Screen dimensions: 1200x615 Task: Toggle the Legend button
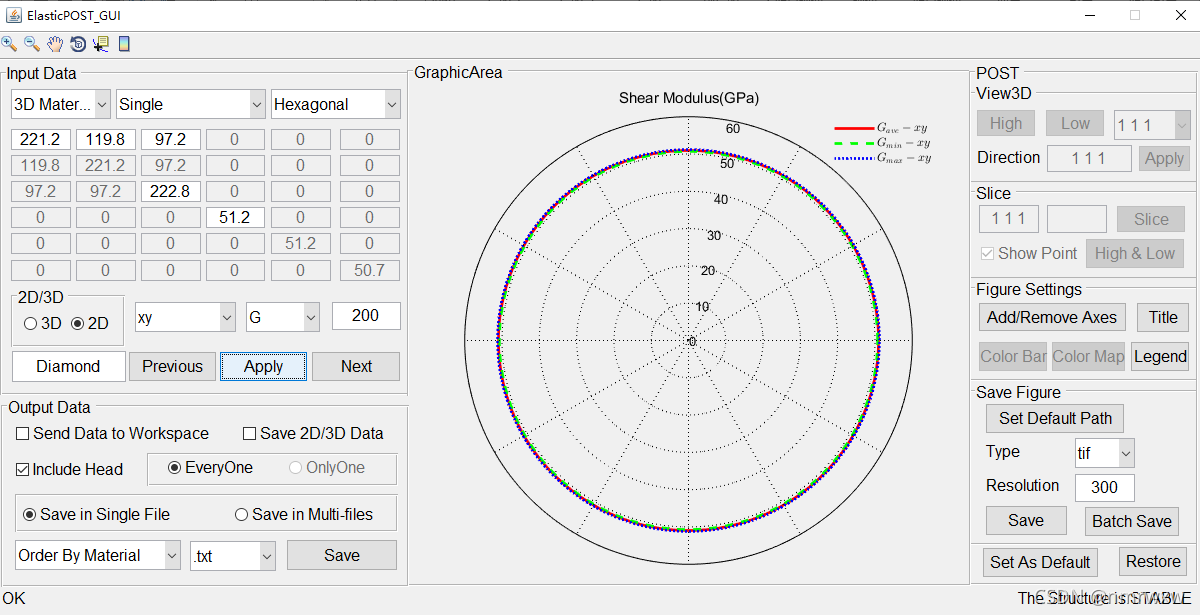point(1160,356)
